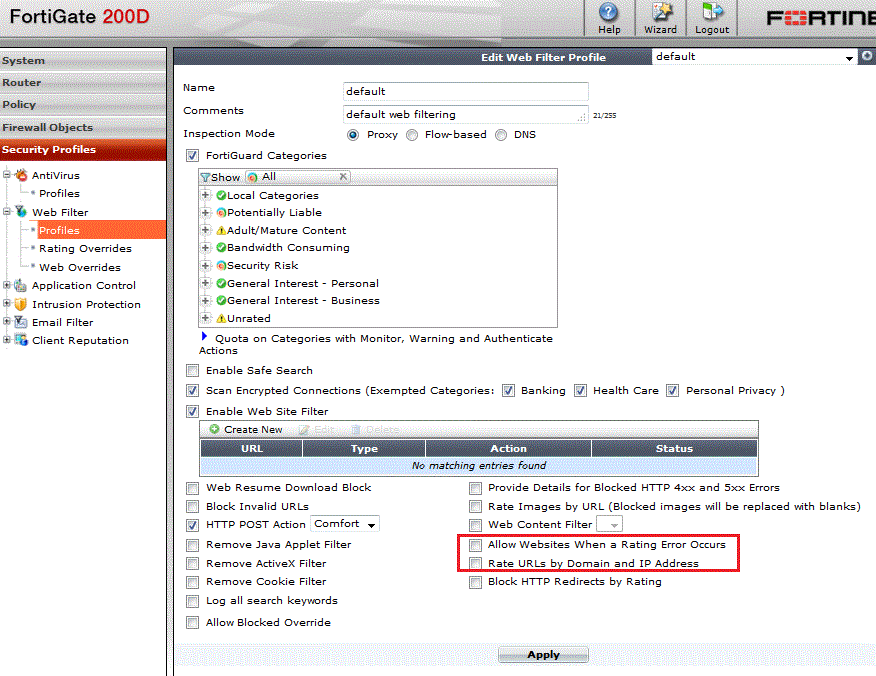This screenshot has width=876, height=676.
Task: Open the profile selector dropdown
Action: [x=754, y=56]
